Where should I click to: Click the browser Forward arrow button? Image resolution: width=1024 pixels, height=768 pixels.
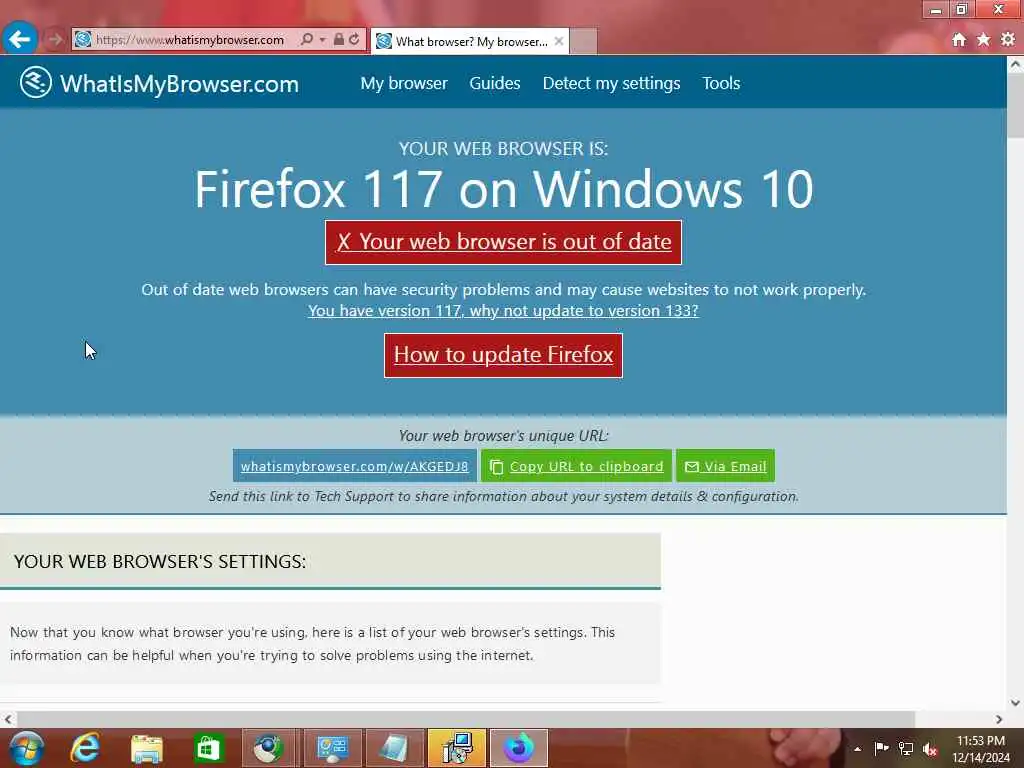(x=55, y=39)
